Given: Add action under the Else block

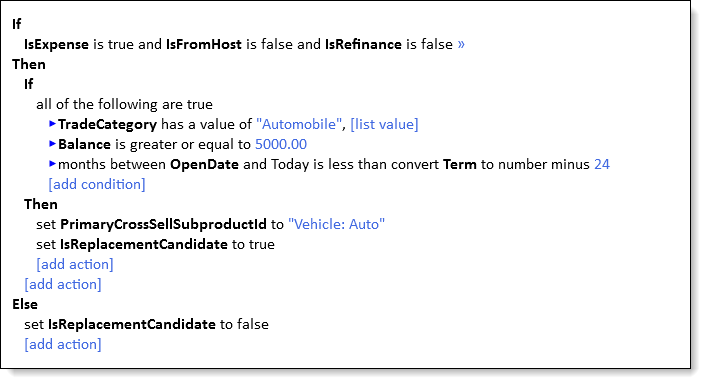Looking at the screenshot, I should coord(63,344).
